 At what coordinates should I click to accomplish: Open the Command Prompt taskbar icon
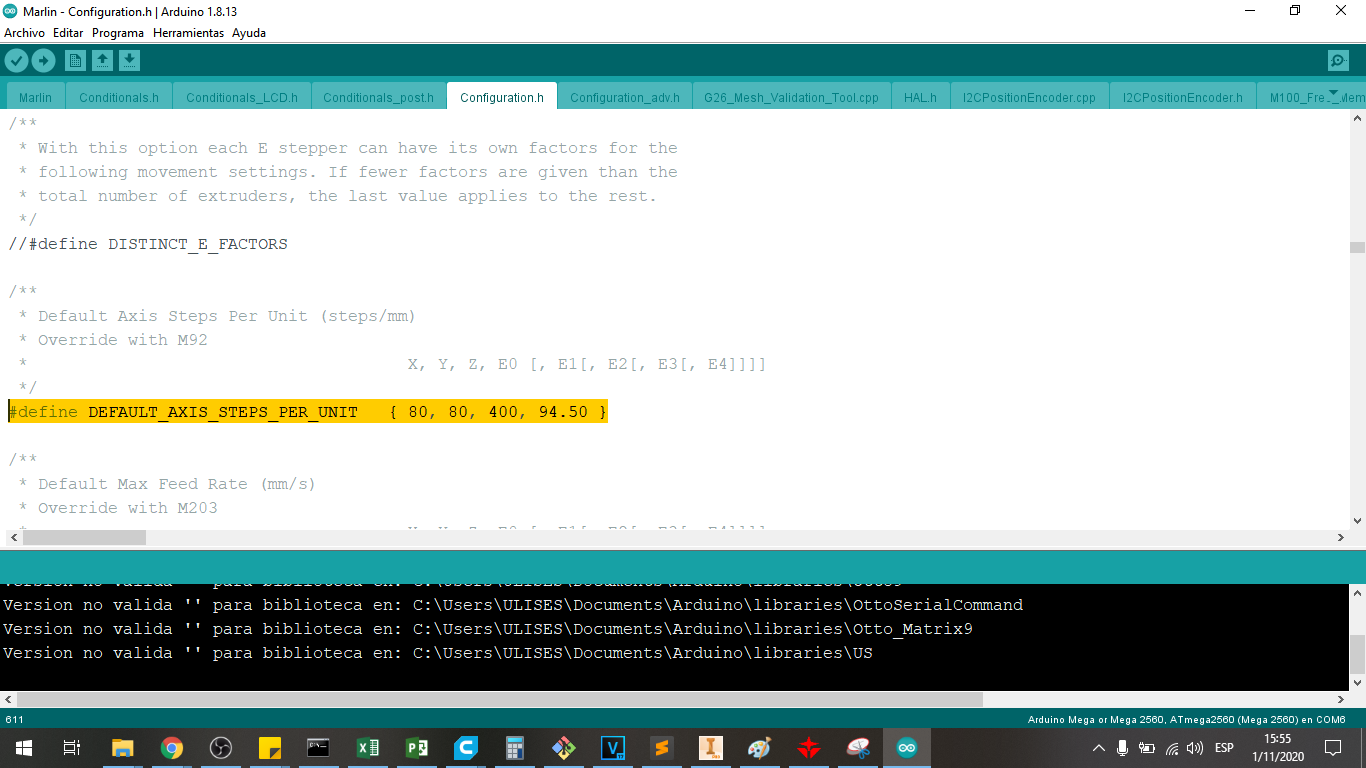point(319,748)
